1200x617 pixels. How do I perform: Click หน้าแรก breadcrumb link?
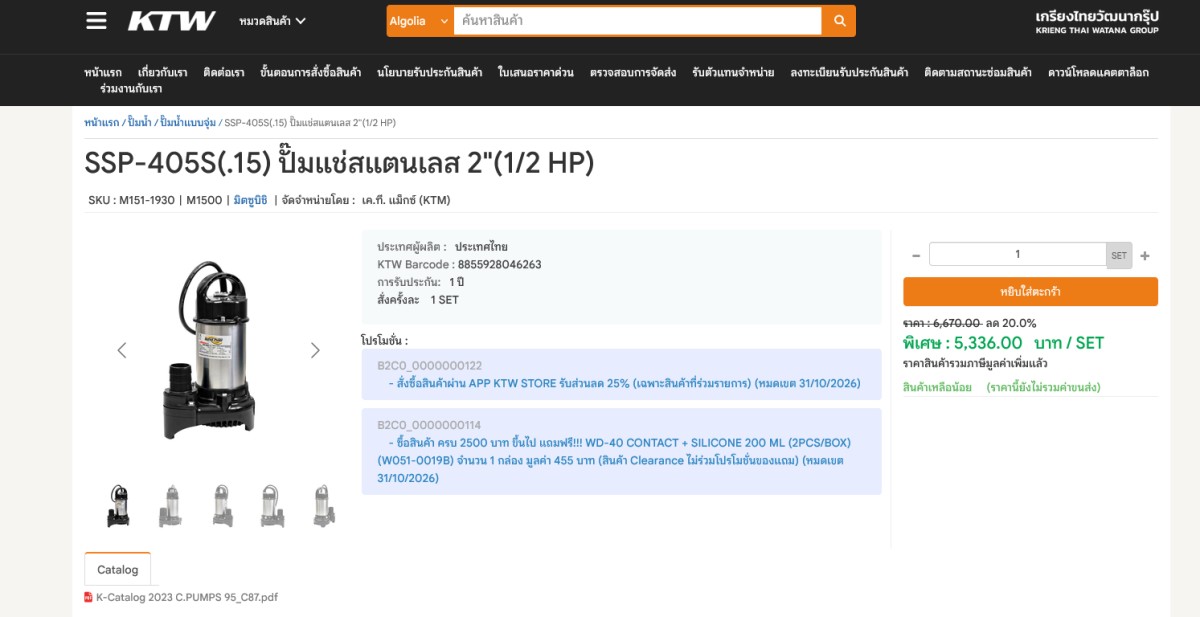point(101,122)
